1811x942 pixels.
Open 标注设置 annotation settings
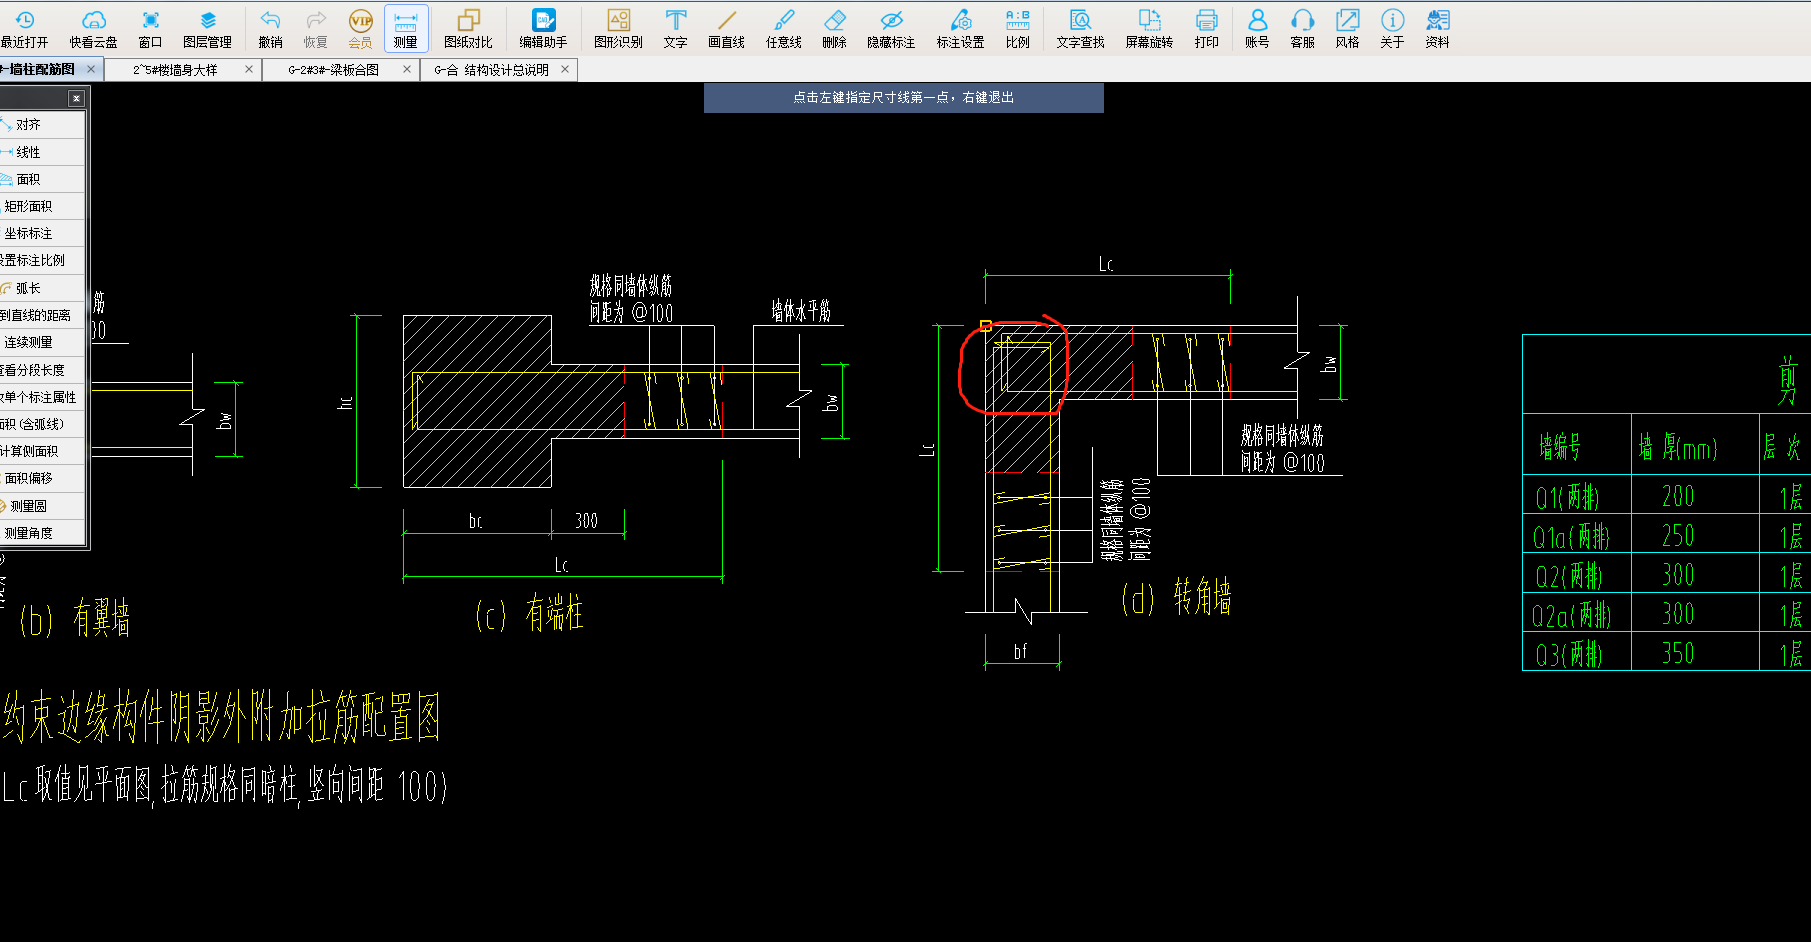[x=960, y=29]
